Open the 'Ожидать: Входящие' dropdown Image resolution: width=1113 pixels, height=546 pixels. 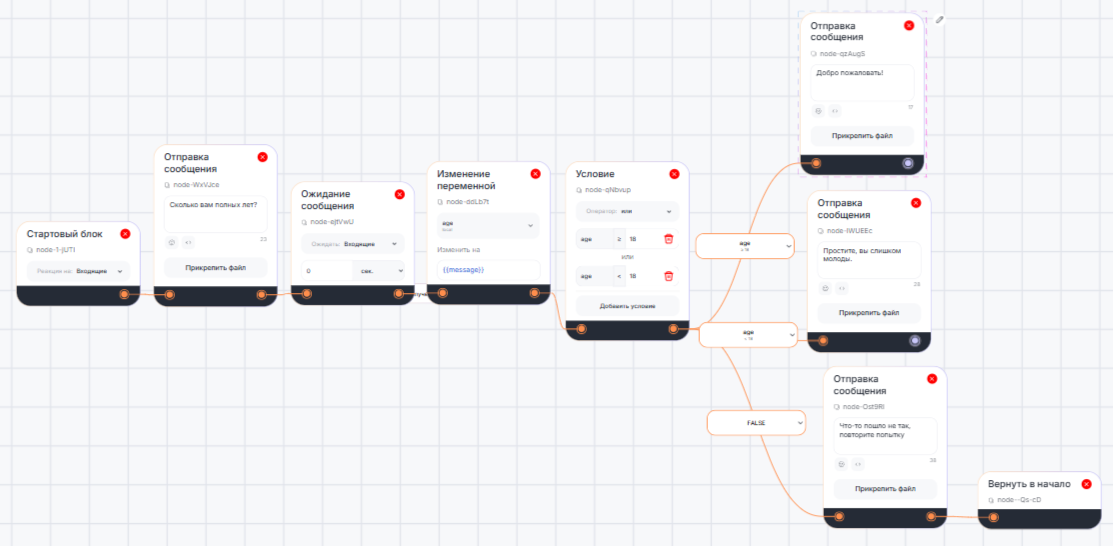352,243
